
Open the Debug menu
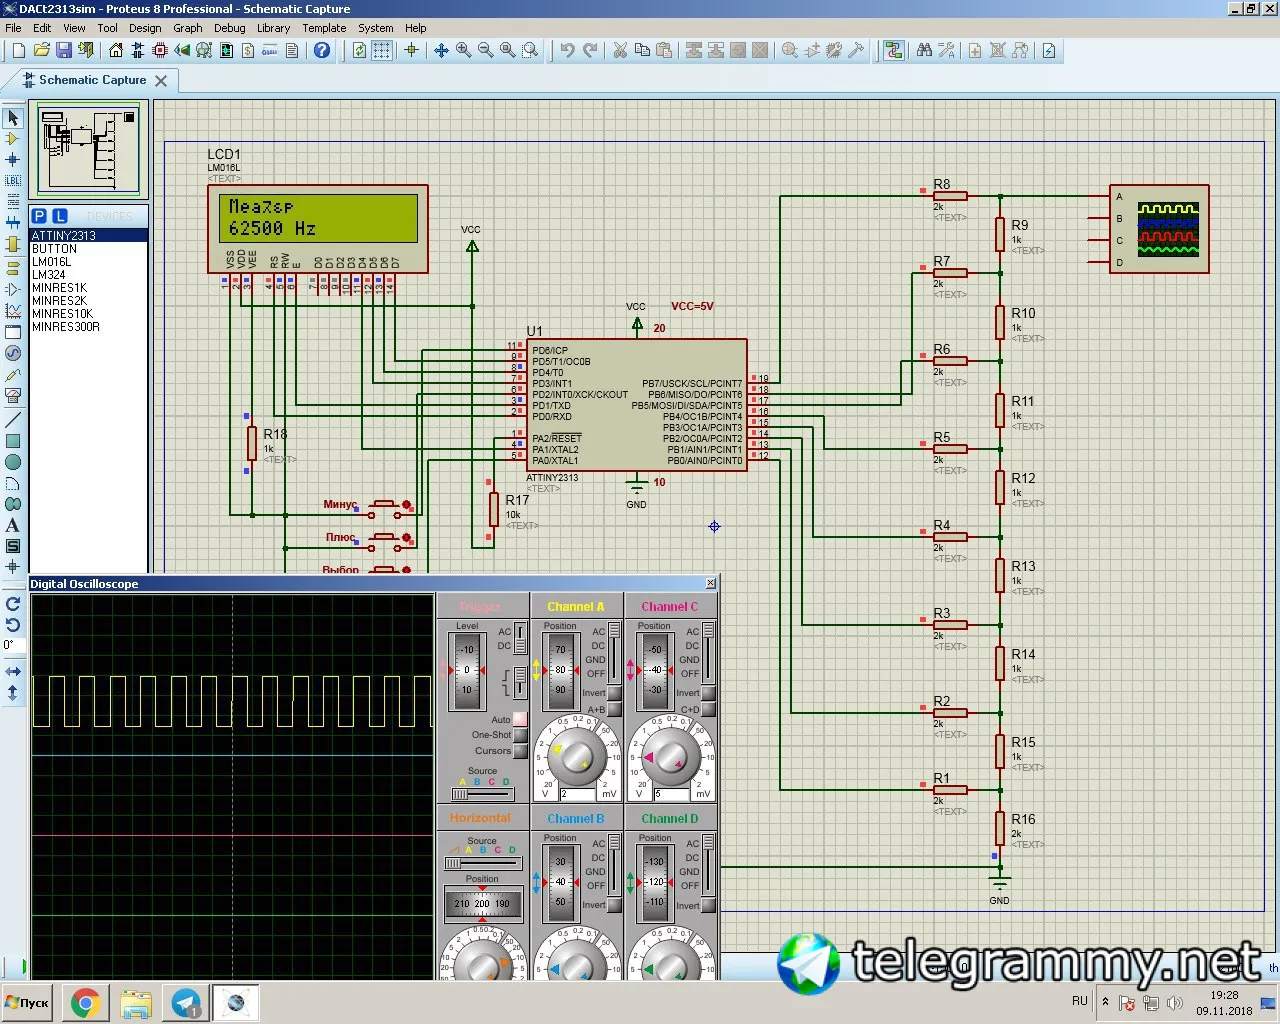click(x=229, y=28)
